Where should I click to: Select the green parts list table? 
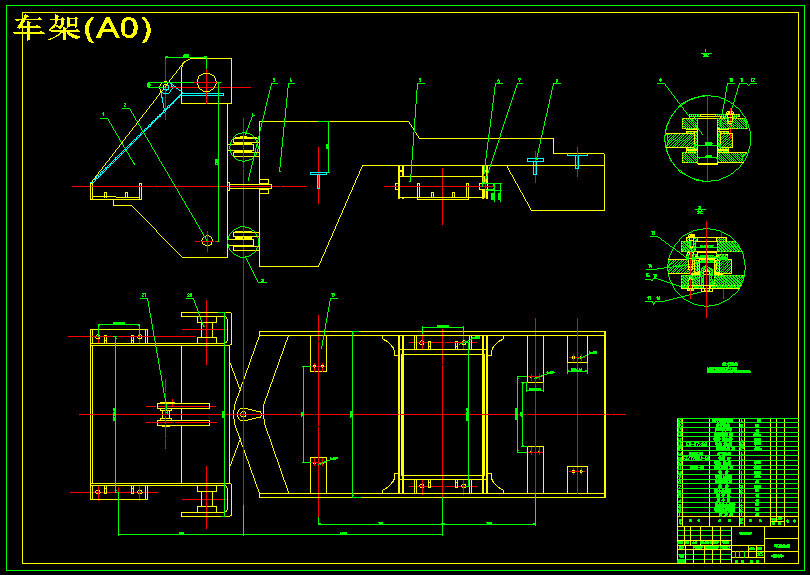click(738, 472)
